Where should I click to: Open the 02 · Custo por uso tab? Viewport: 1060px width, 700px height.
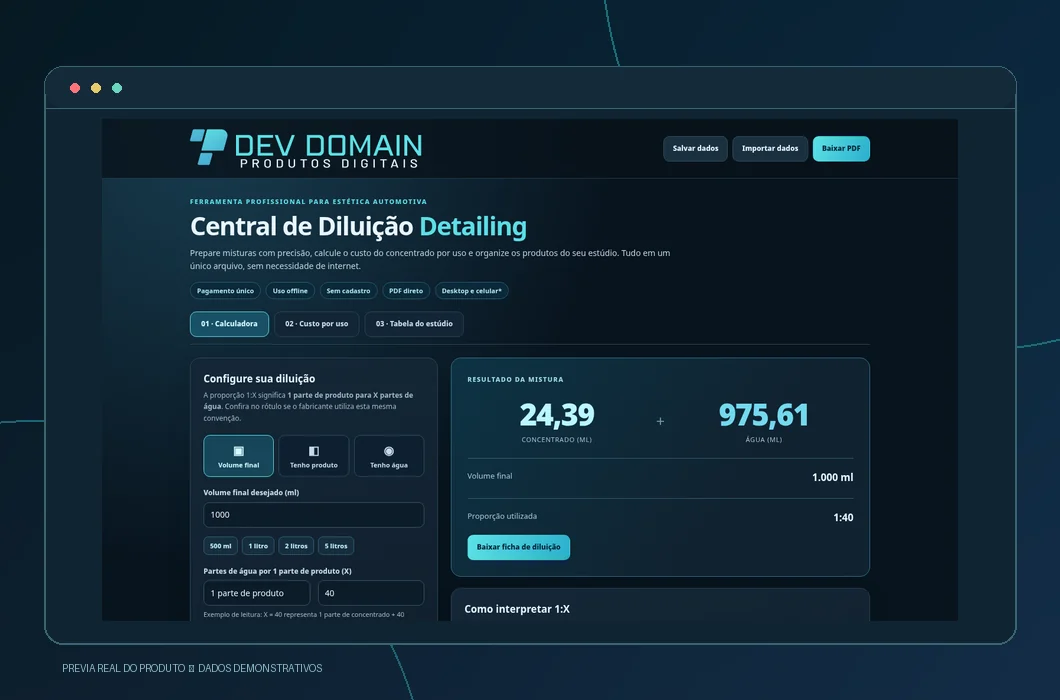(x=316, y=324)
